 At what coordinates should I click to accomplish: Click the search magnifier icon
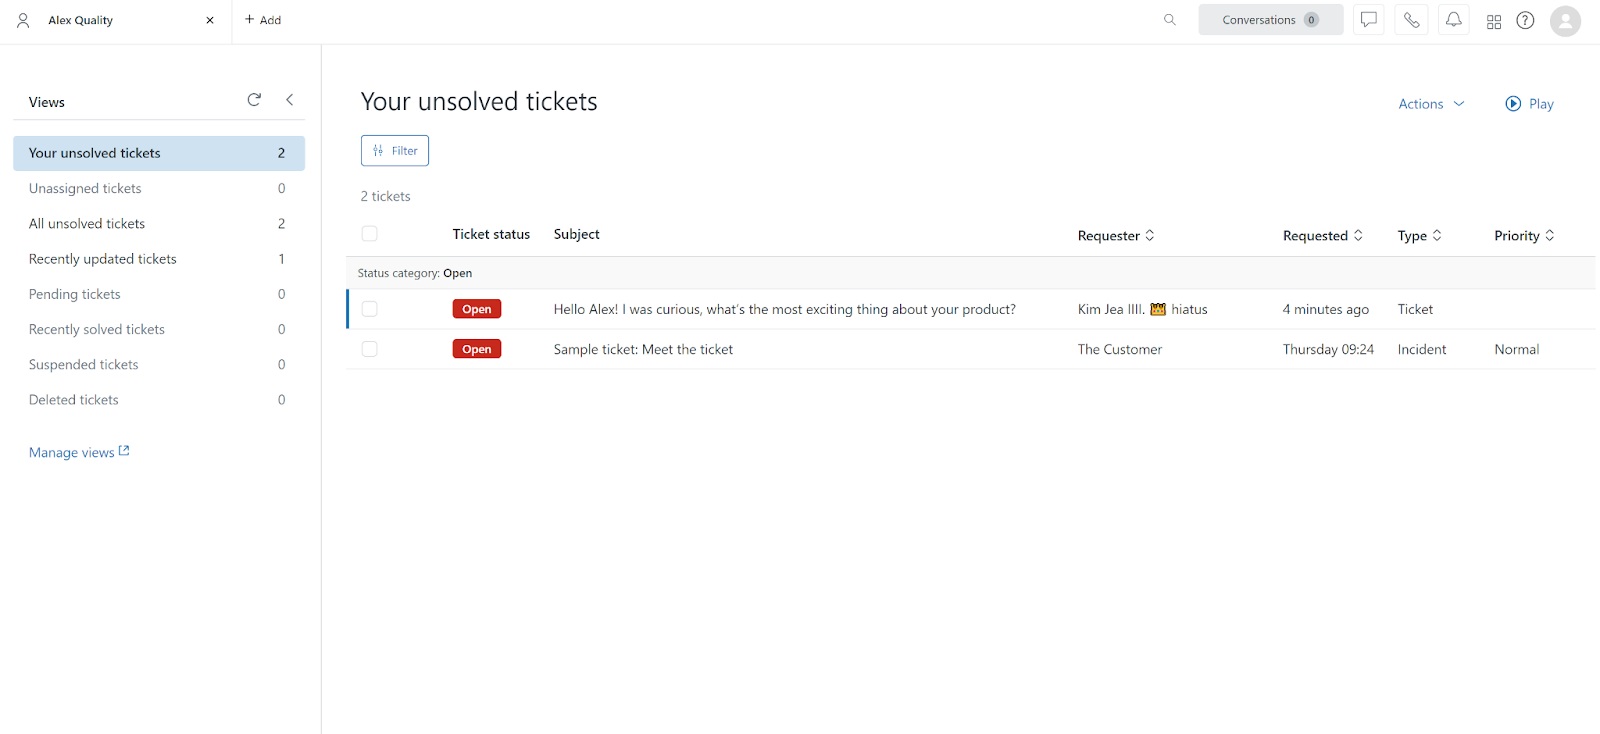pyautogui.click(x=1170, y=20)
